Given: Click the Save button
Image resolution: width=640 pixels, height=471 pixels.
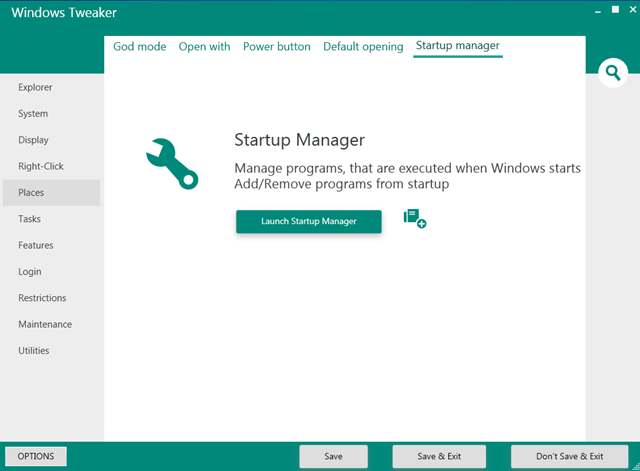Looking at the screenshot, I should click(333, 456).
